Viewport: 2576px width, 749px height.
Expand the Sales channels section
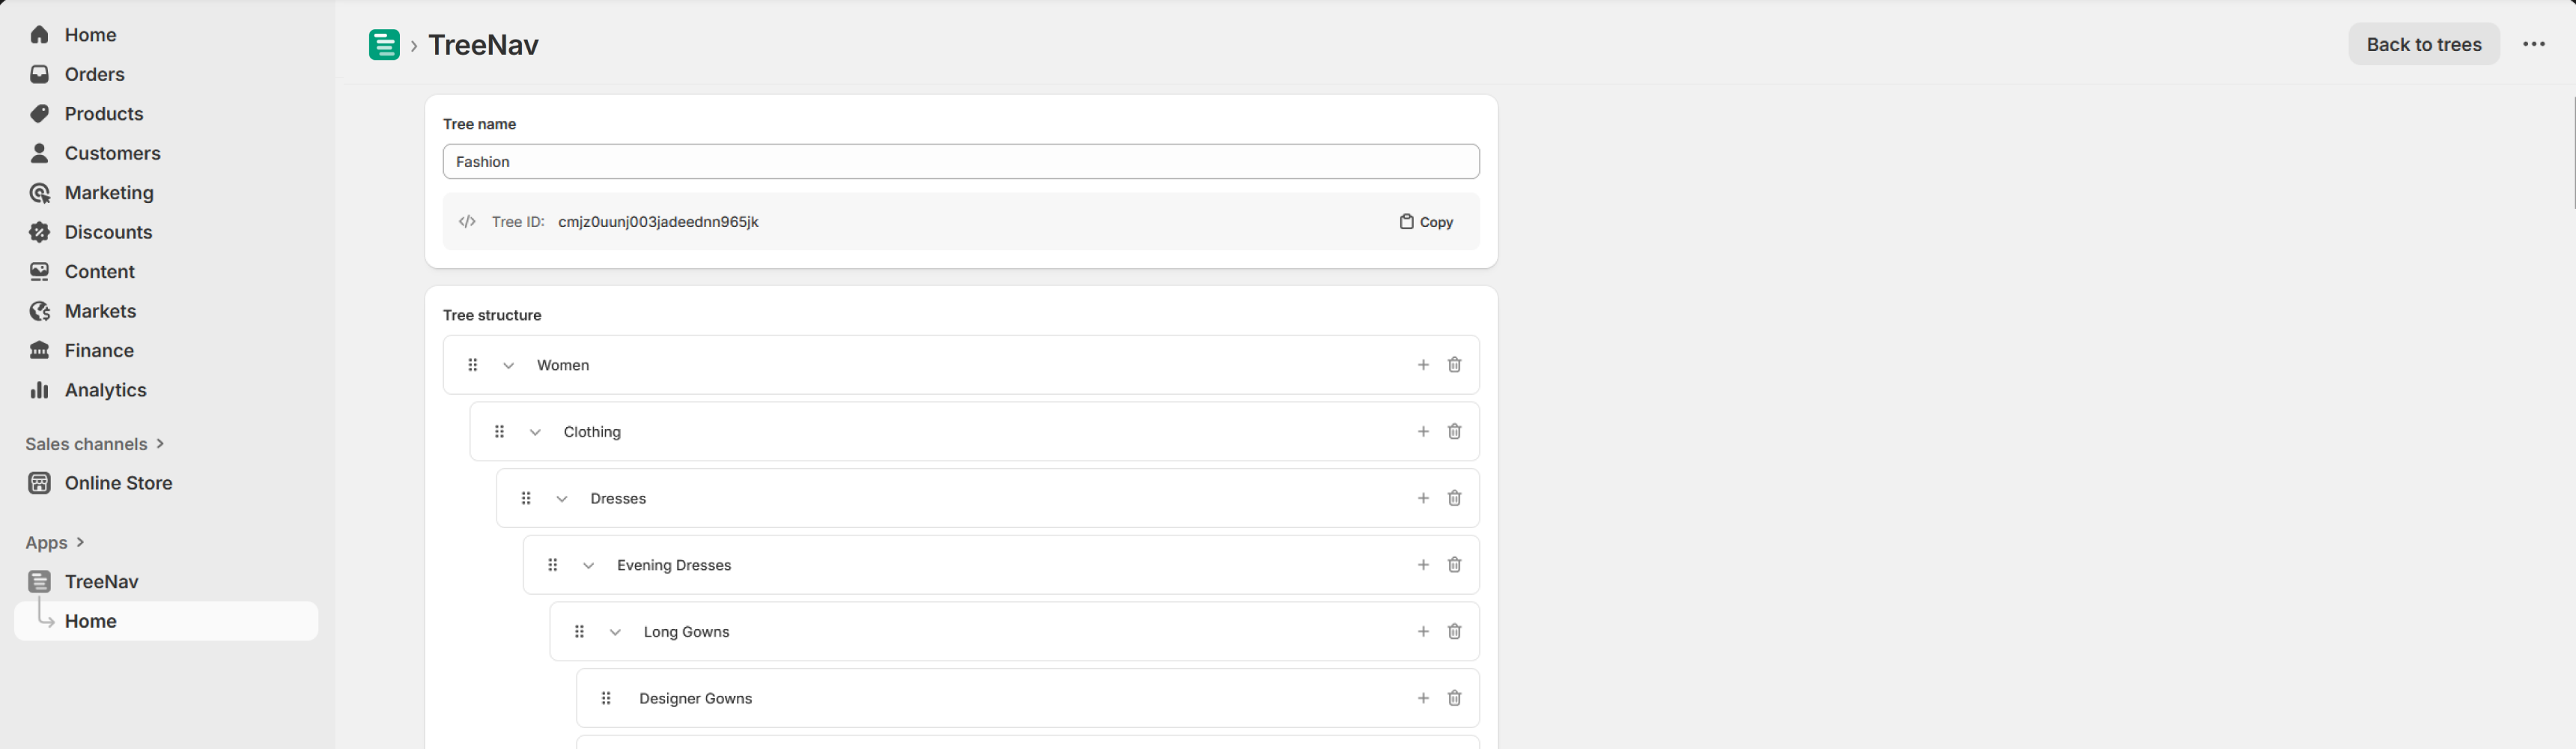161,444
